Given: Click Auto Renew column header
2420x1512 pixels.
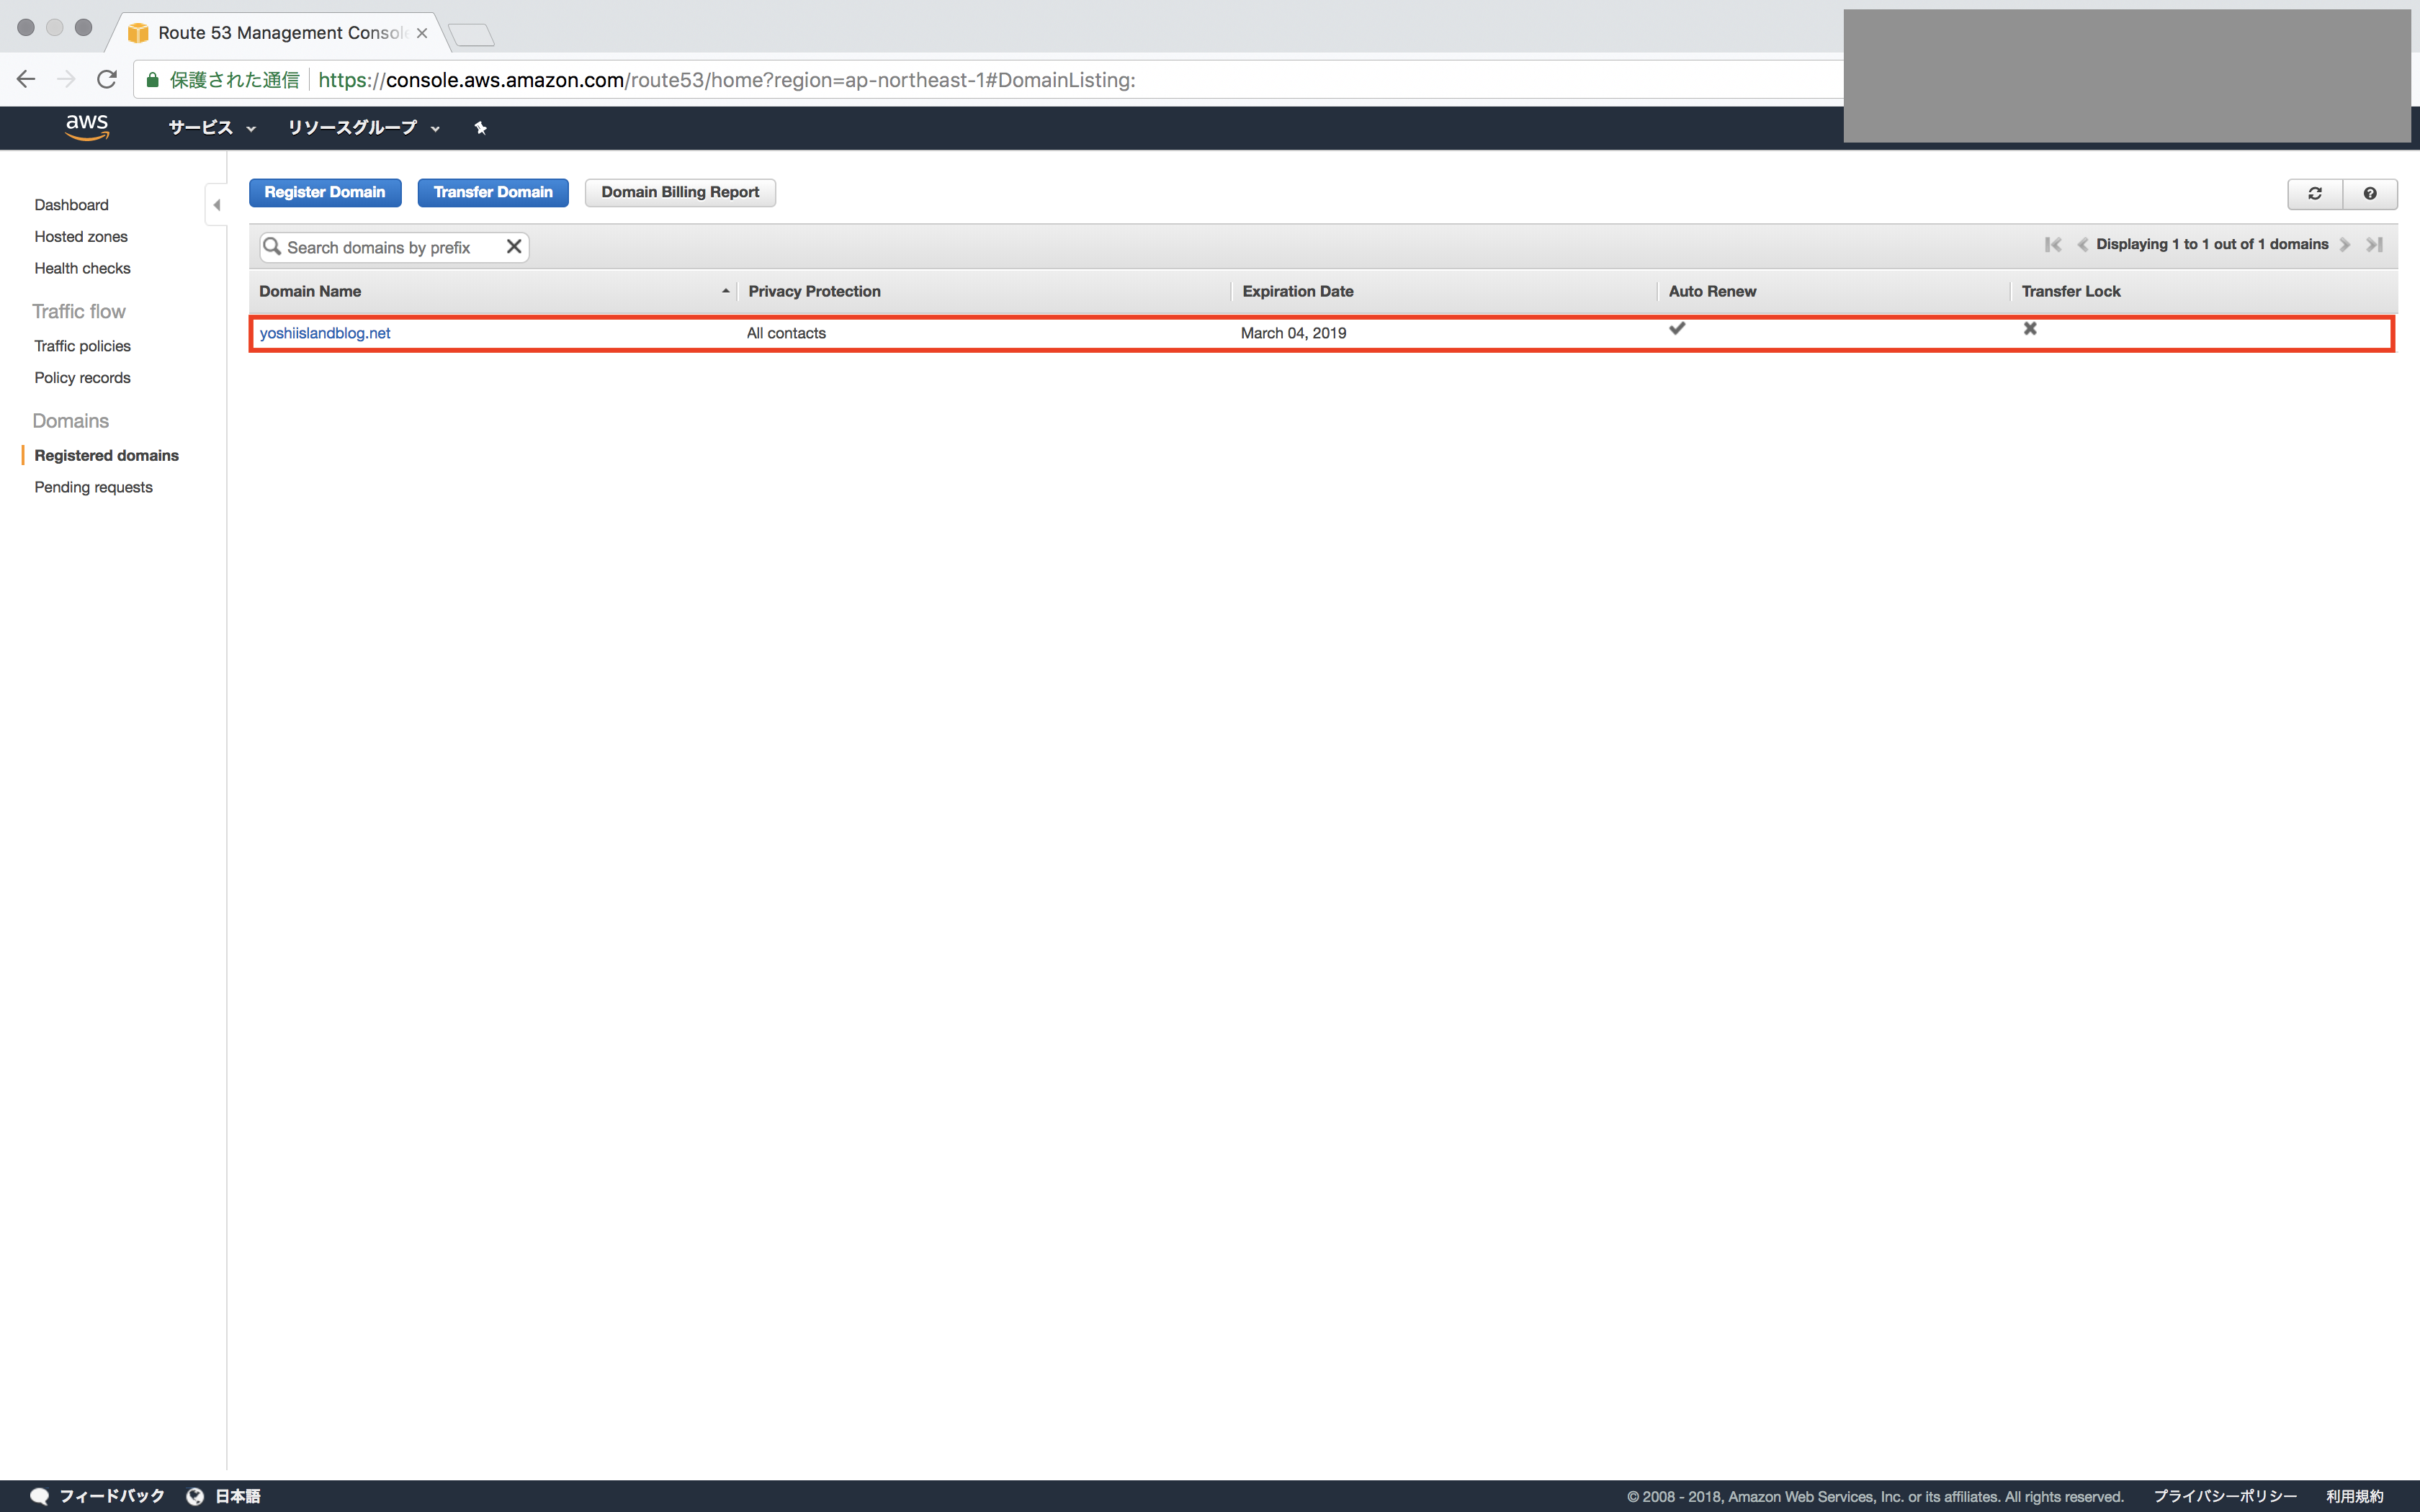Looking at the screenshot, I should point(1712,291).
